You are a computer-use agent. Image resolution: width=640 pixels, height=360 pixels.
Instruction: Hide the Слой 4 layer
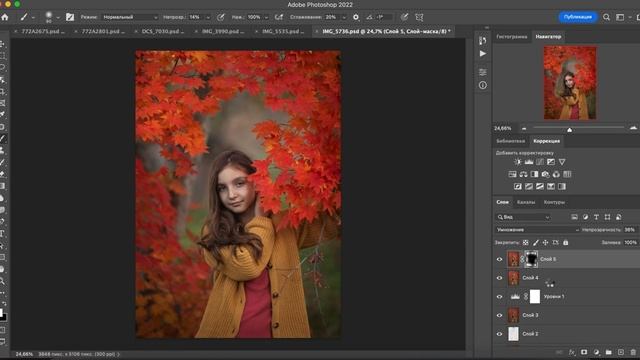499,278
